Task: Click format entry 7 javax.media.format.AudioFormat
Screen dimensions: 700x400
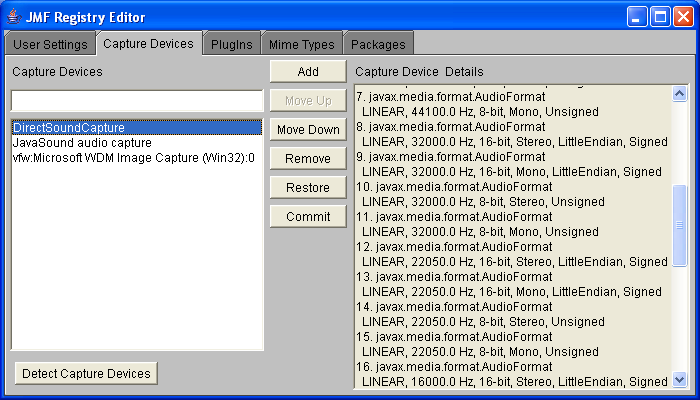Action: 451,96
